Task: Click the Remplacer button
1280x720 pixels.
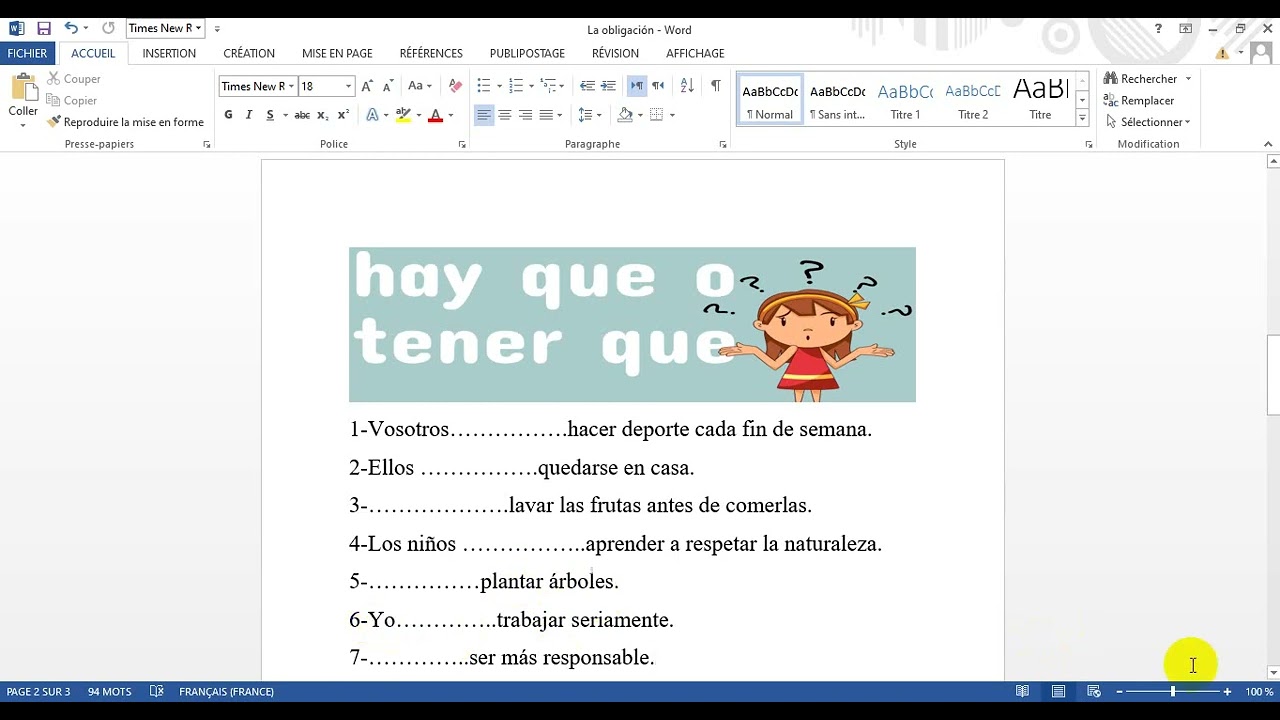Action: tap(1139, 101)
